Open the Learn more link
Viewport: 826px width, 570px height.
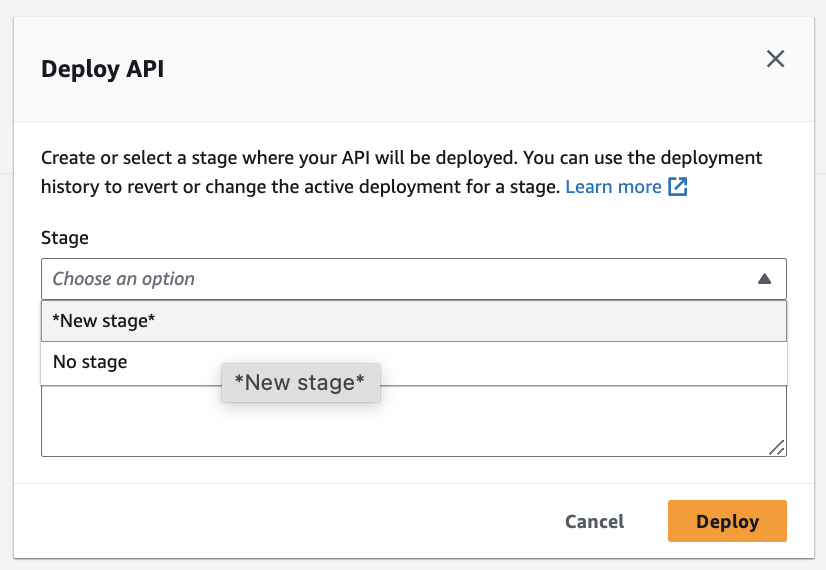tap(613, 187)
